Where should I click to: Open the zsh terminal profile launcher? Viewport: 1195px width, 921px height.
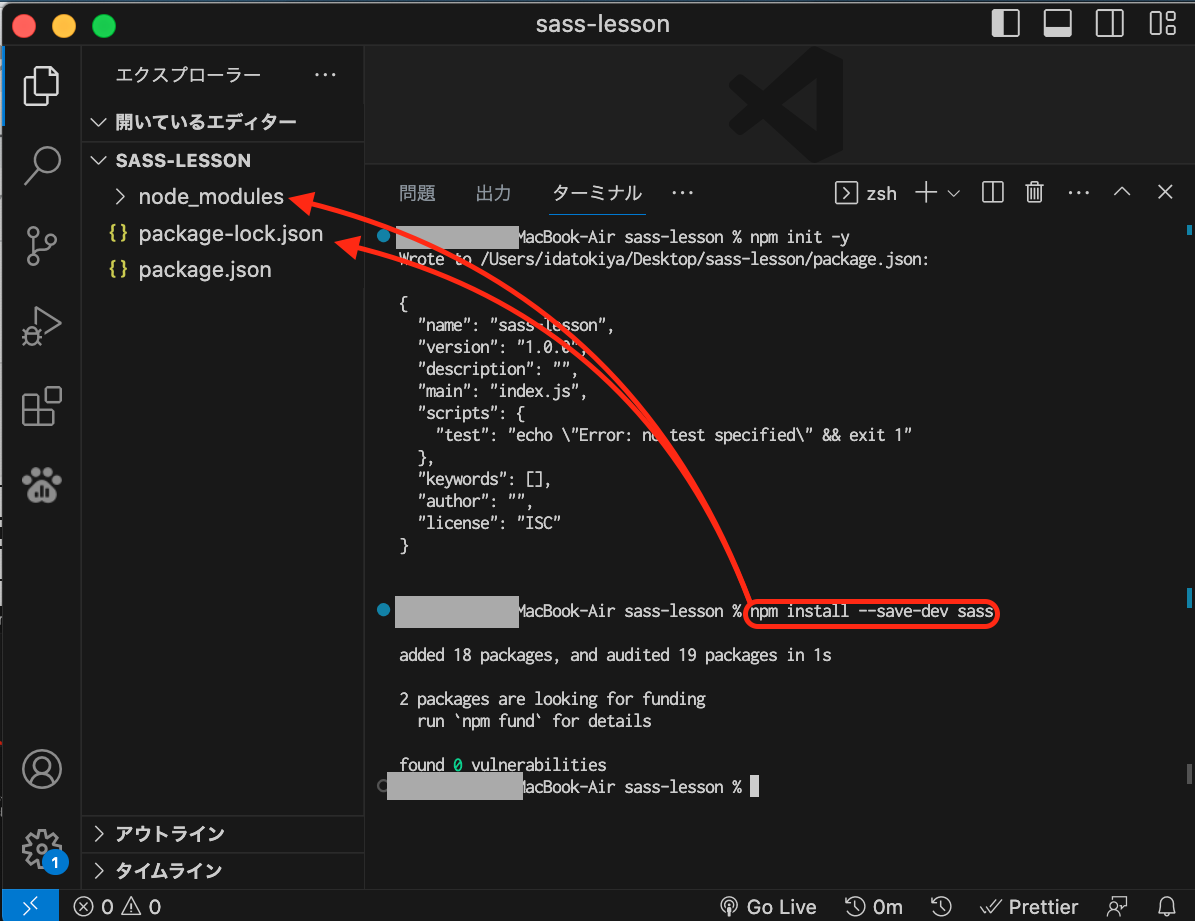point(866,193)
